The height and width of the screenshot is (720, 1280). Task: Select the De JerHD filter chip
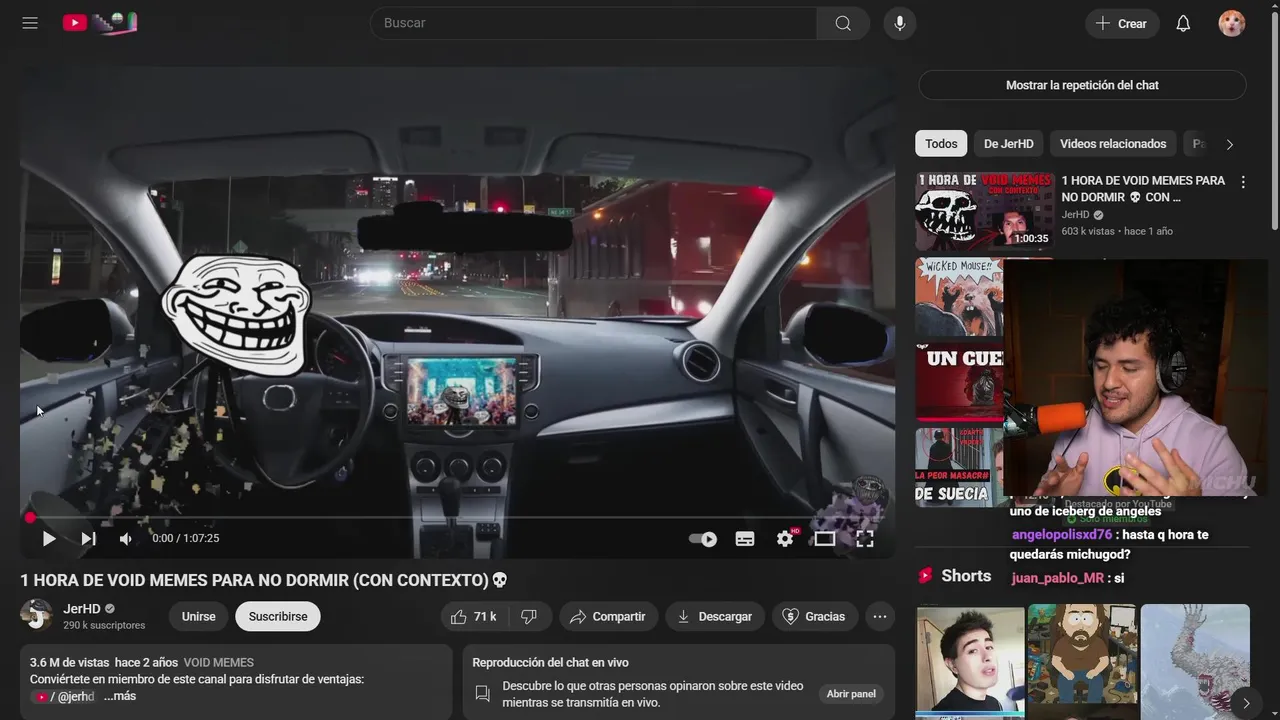(1009, 144)
